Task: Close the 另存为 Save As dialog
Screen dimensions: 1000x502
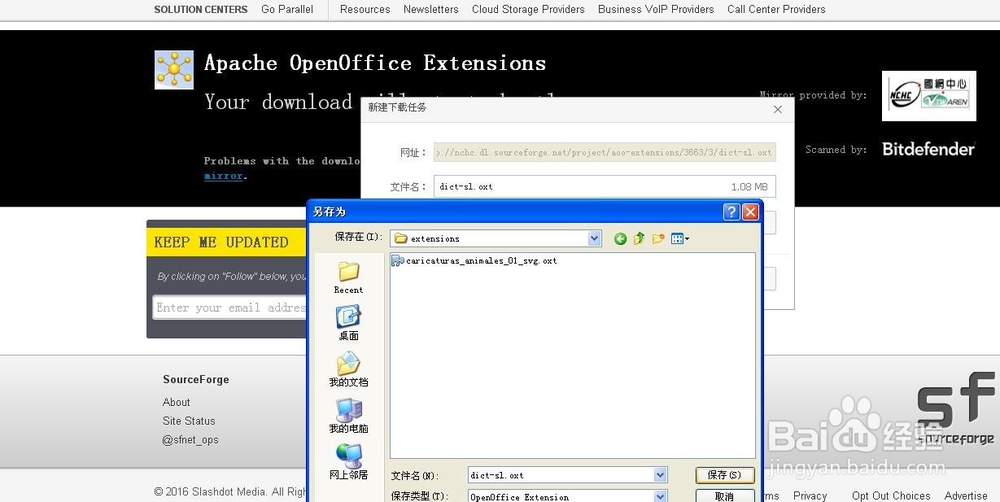Action: pos(751,212)
